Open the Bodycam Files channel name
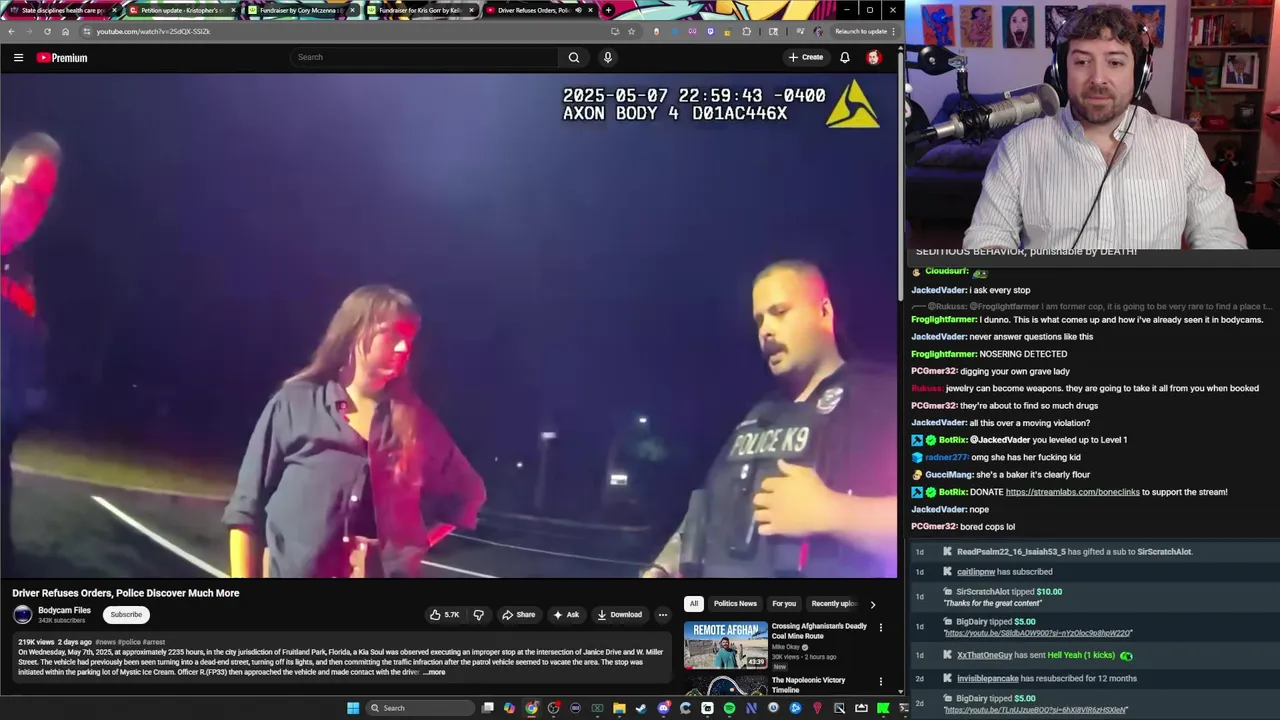Screen dimensions: 1280x720 point(64,610)
